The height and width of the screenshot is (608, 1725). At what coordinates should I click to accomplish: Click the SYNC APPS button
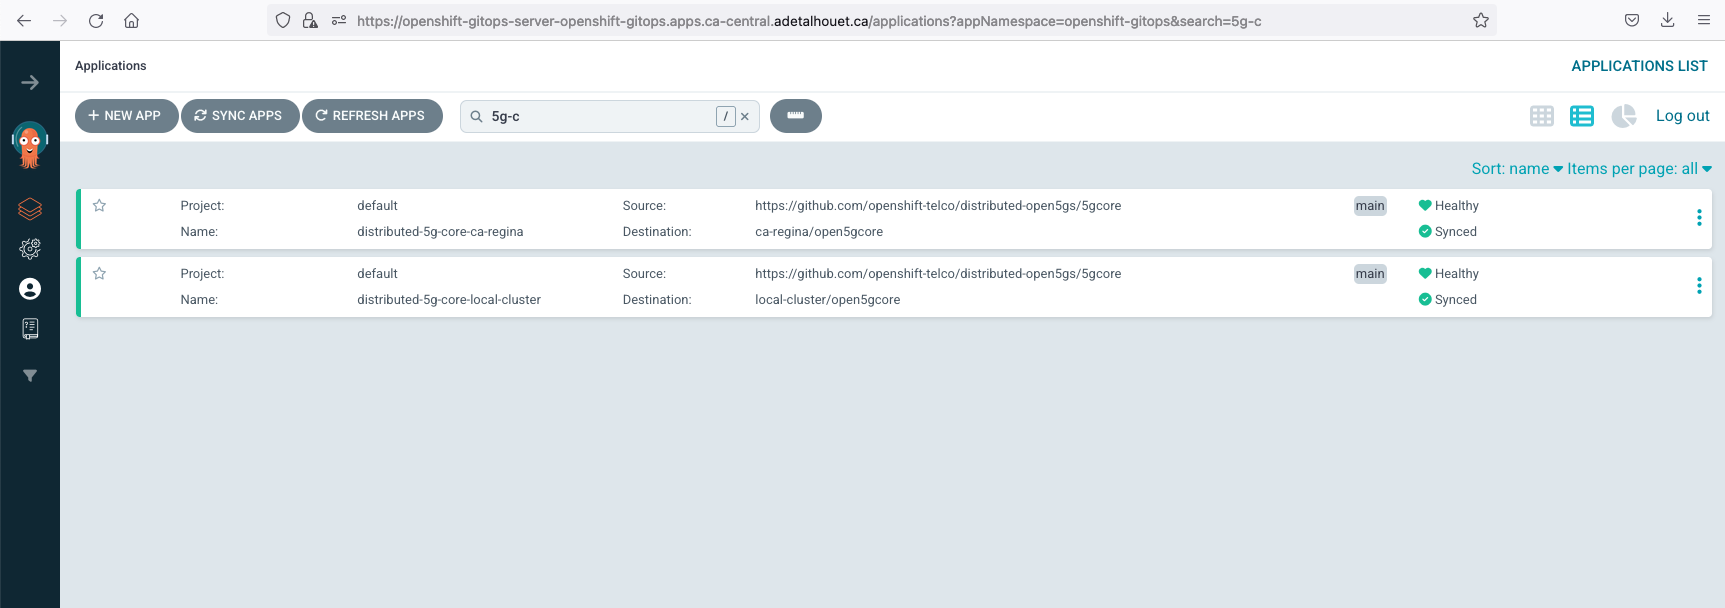tap(240, 116)
